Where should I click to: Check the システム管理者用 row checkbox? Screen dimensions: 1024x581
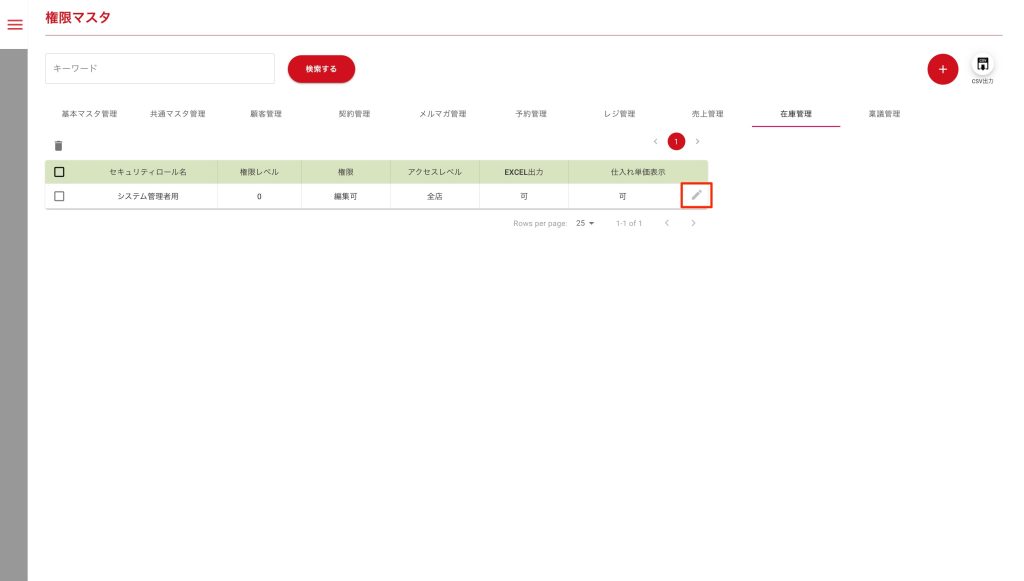tap(59, 196)
